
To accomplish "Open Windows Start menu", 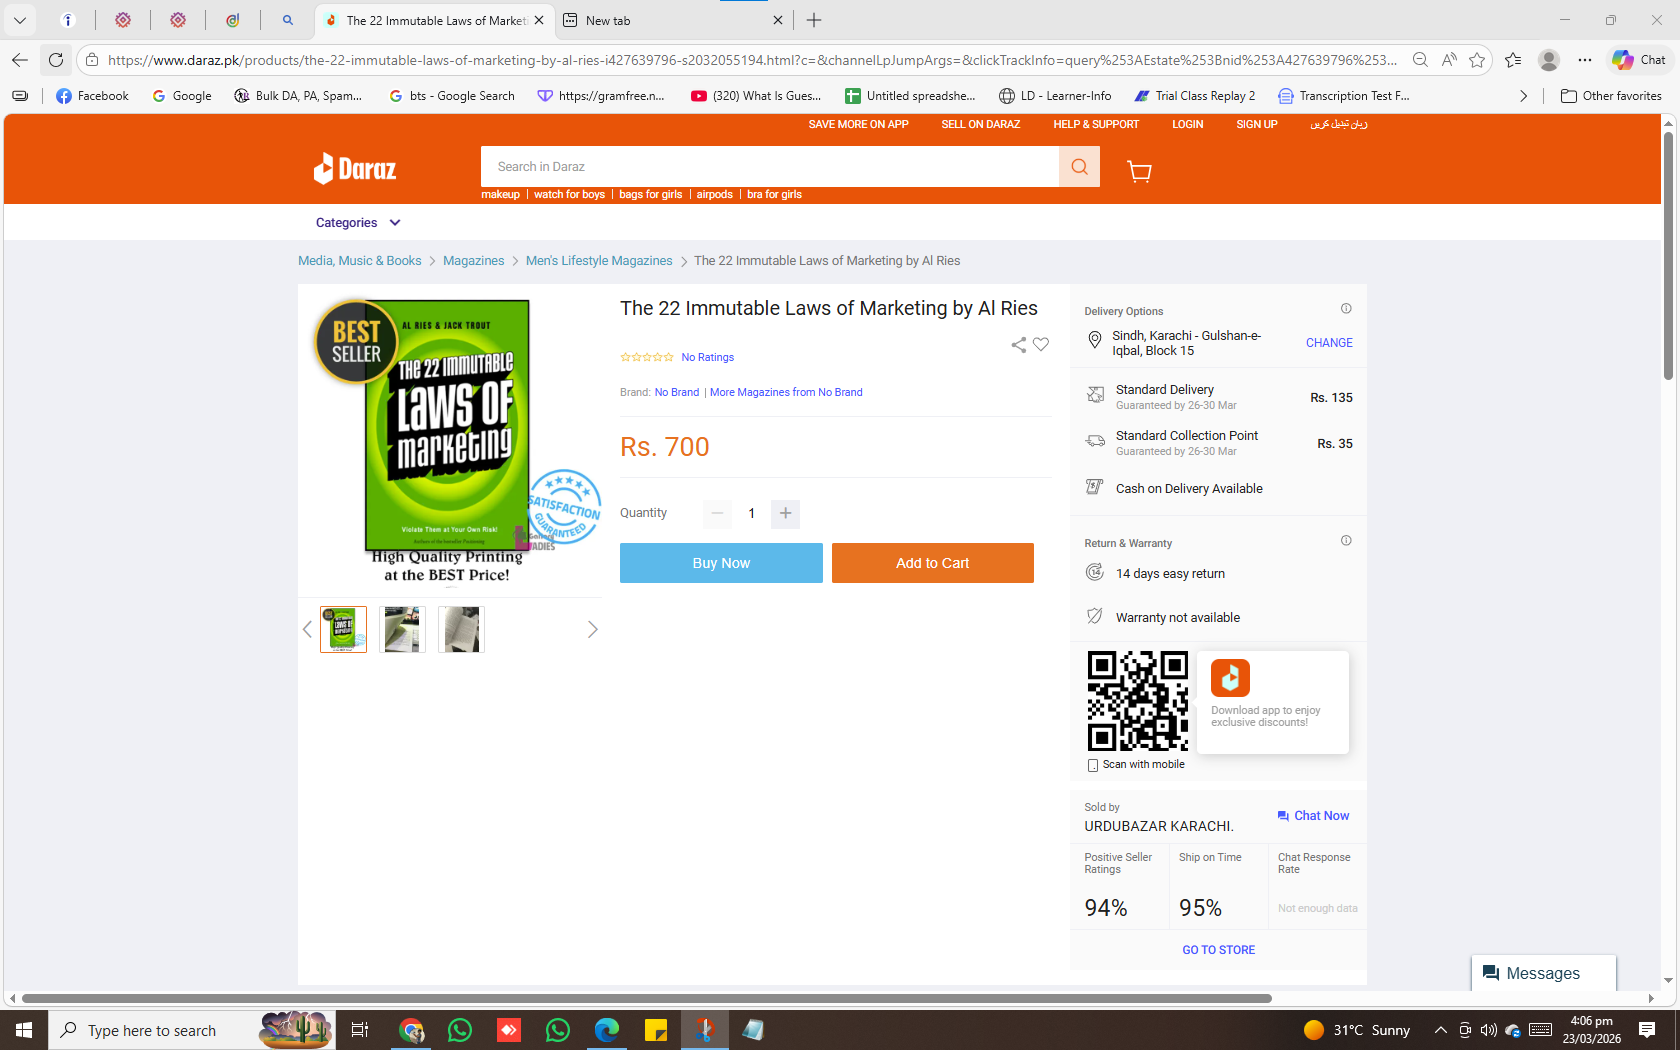I will (24, 1030).
